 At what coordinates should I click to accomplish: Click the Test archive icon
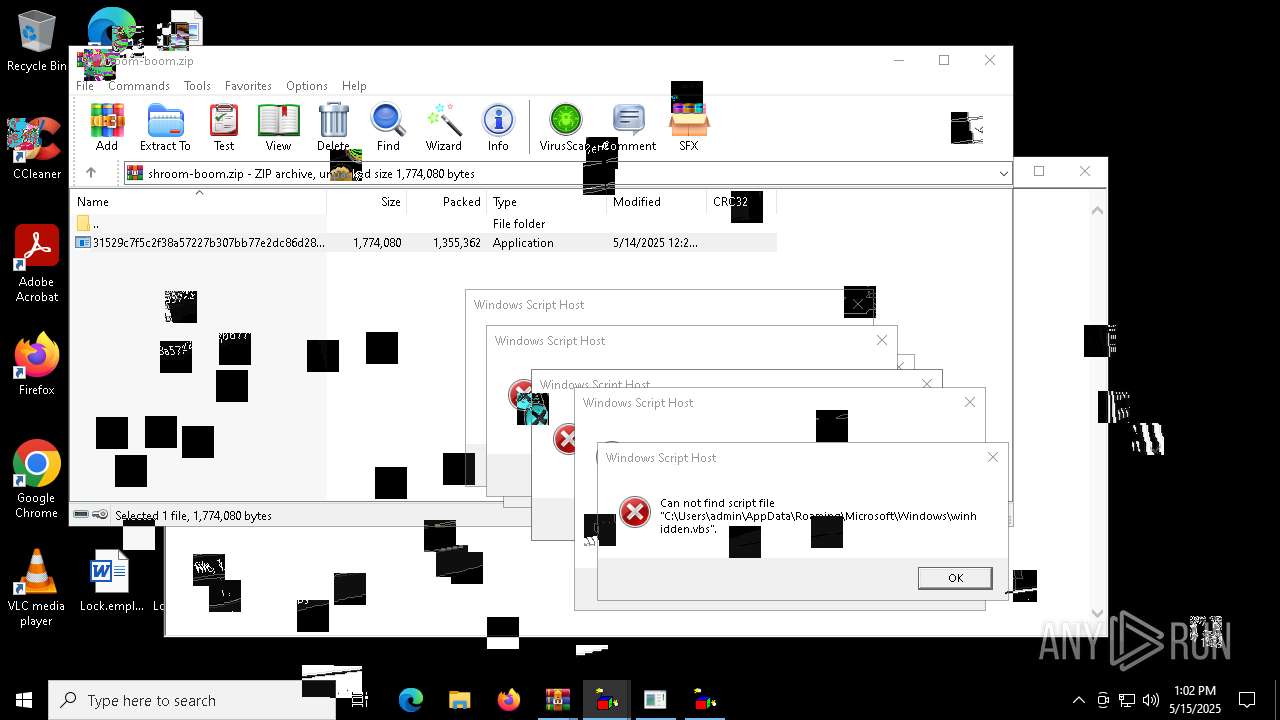click(x=224, y=127)
